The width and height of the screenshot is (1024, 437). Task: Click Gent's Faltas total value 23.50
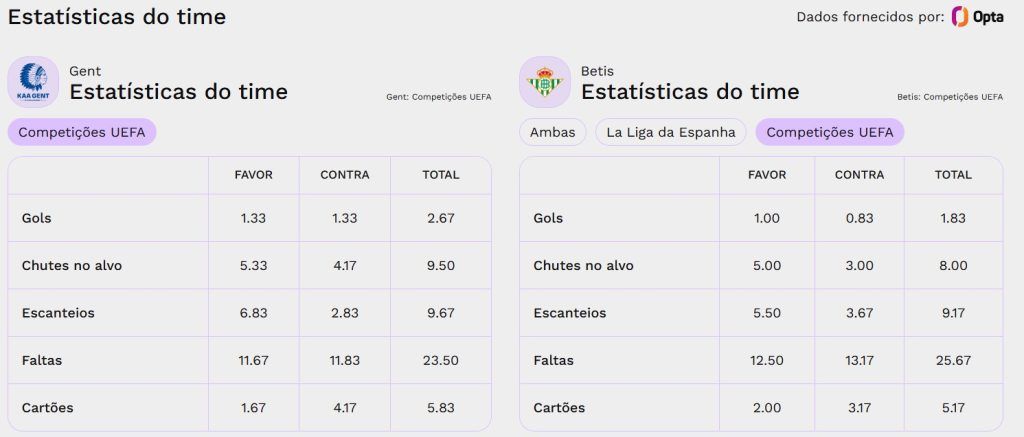tap(440, 361)
